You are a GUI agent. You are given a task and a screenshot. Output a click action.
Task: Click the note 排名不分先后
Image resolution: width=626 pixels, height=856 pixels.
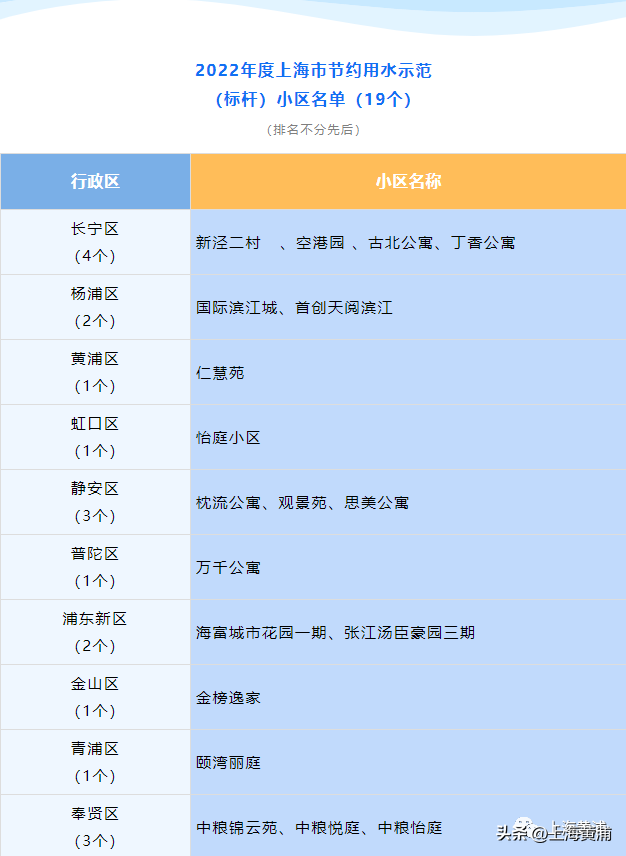(313, 130)
